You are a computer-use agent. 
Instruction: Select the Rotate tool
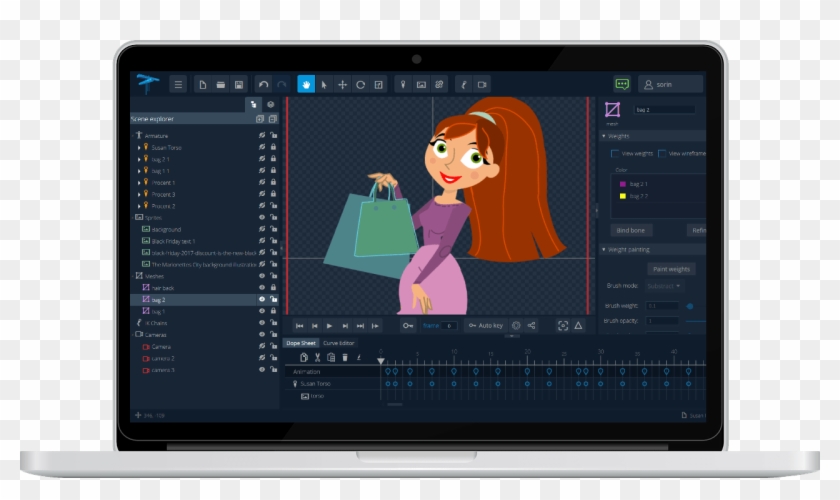(x=360, y=85)
